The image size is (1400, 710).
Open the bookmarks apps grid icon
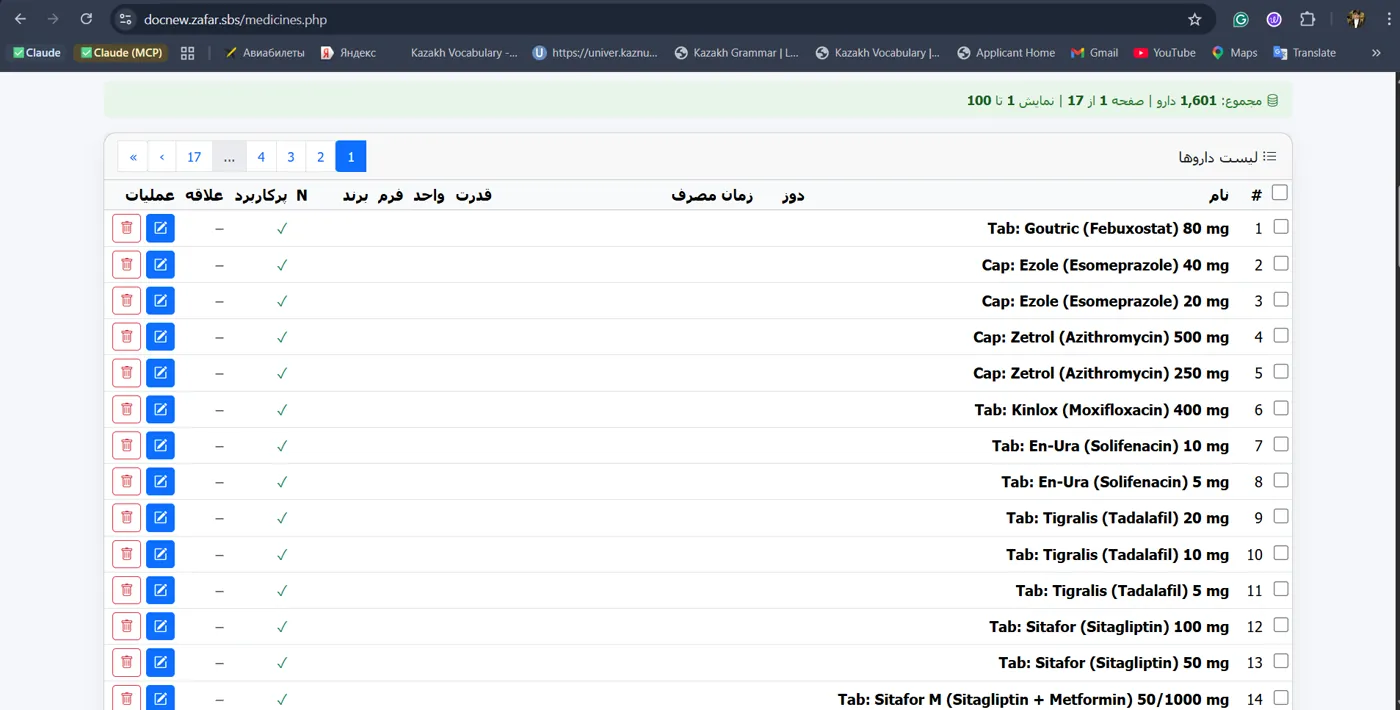point(187,53)
